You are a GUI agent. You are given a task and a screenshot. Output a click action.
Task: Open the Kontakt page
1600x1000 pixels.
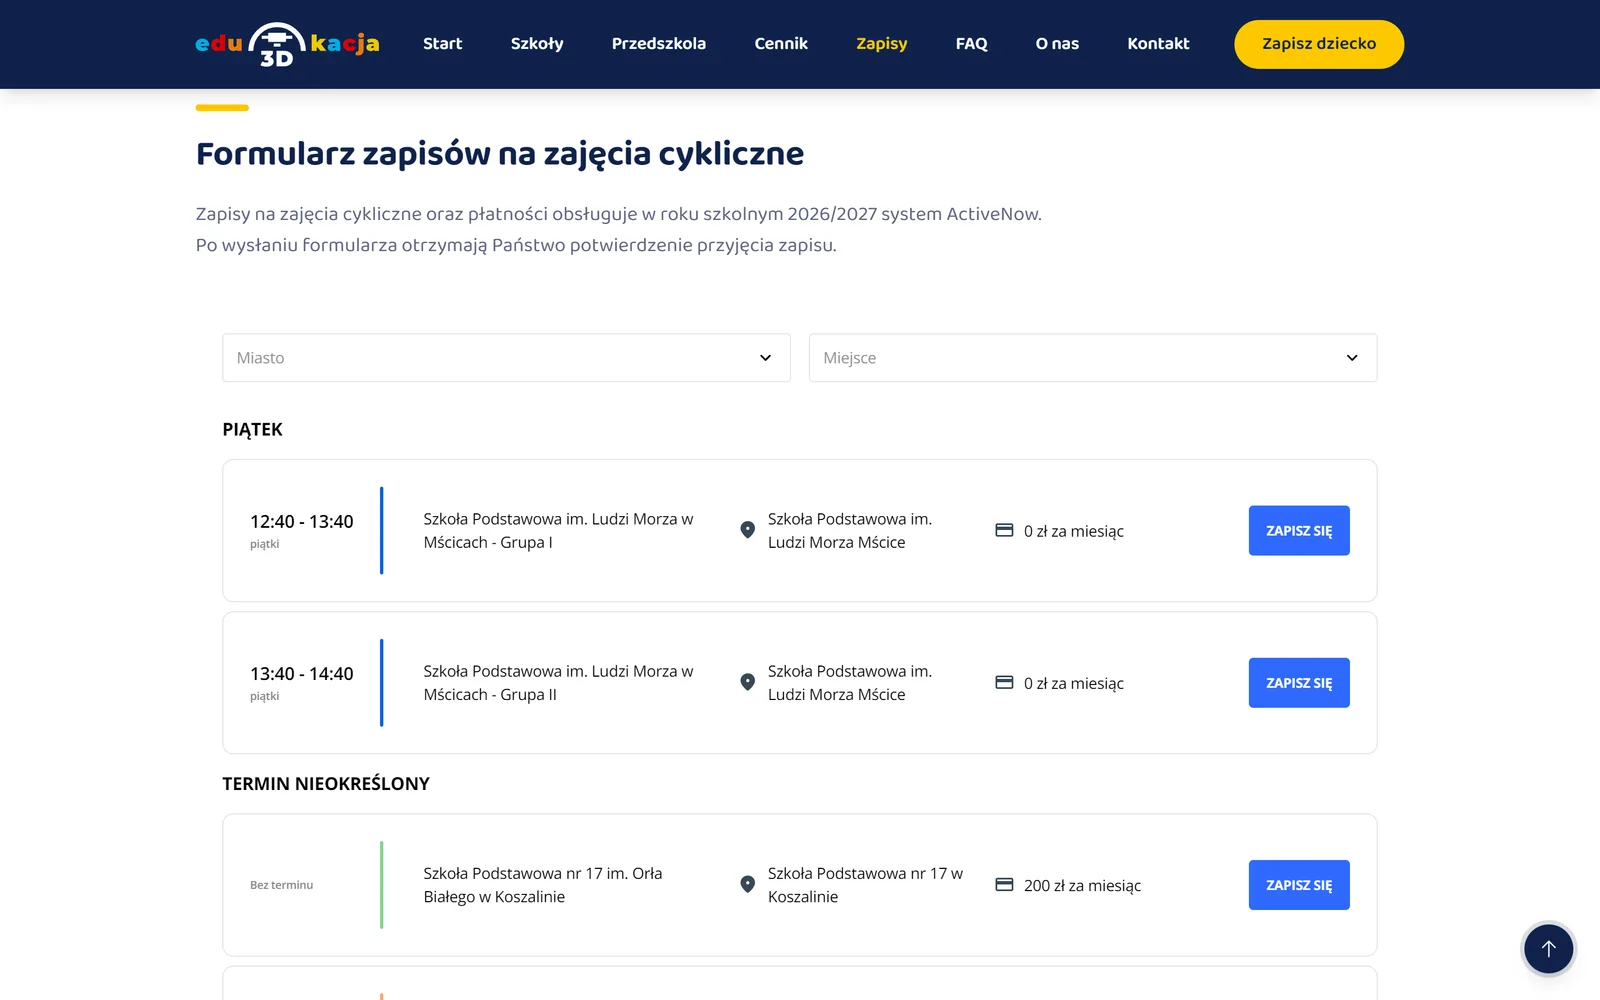pos(1158,44)
